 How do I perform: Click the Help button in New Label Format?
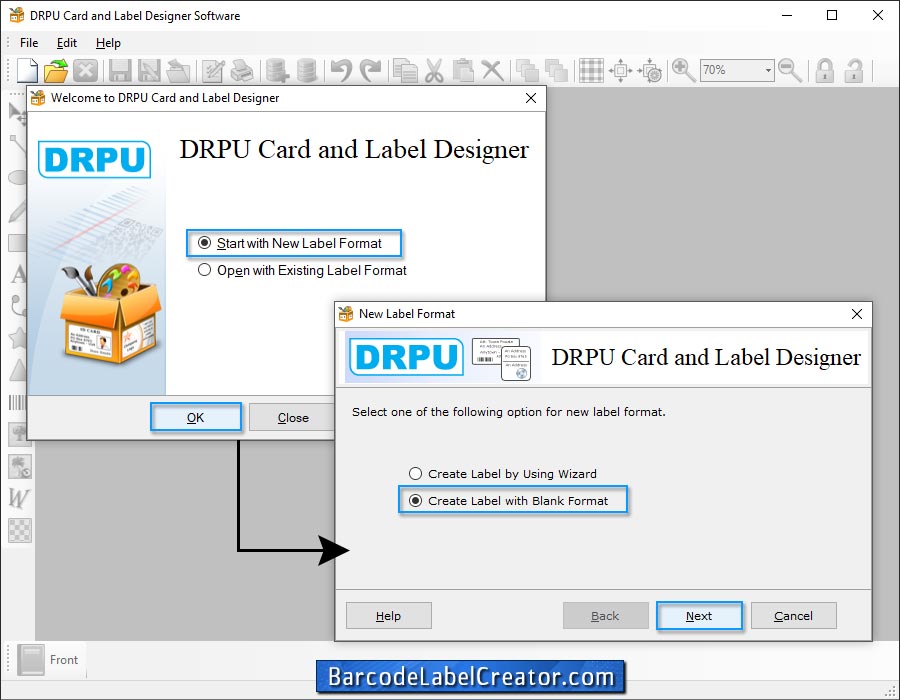389,616
